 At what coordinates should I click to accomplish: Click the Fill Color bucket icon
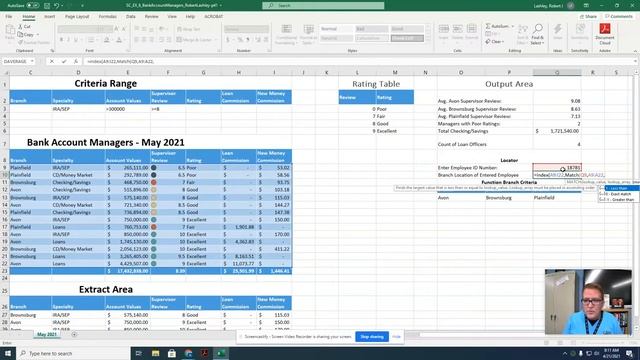107,40
